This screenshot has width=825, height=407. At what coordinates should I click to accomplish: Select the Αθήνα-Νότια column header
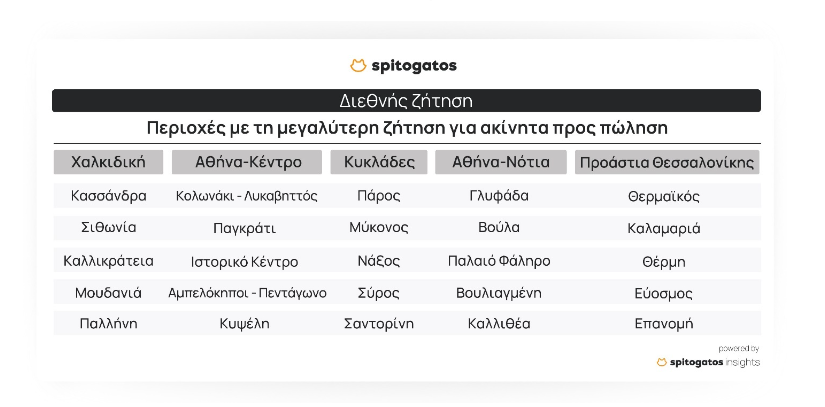(x=500, y=162)
